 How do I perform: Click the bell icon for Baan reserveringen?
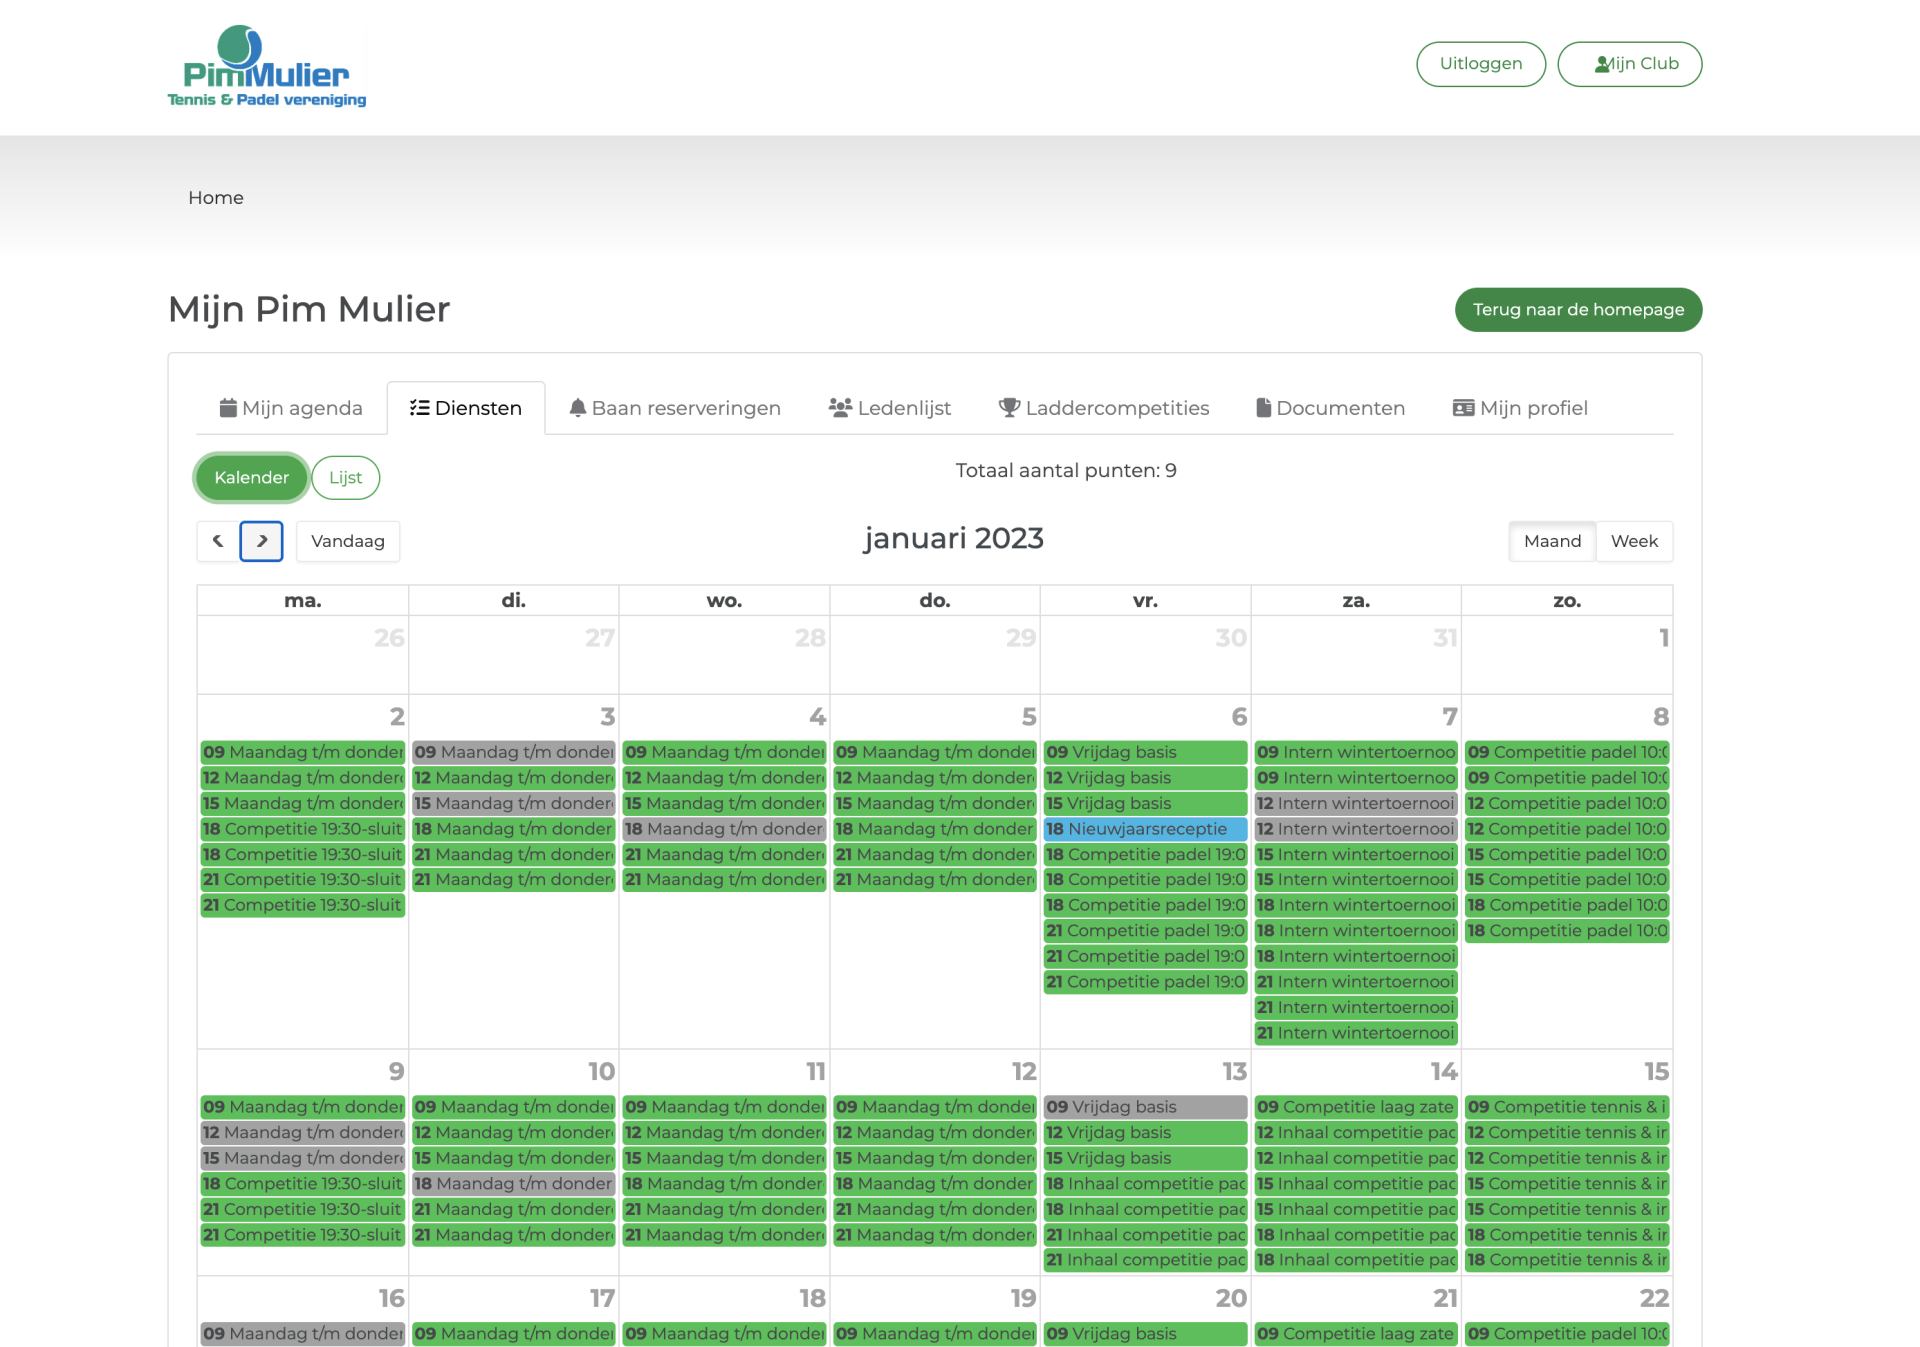[577, 408]
